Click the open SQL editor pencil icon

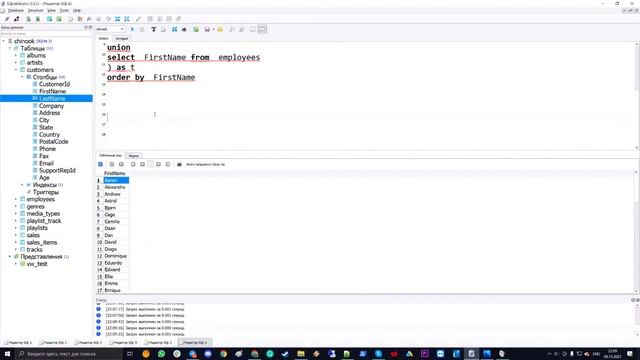pos(138,19)
